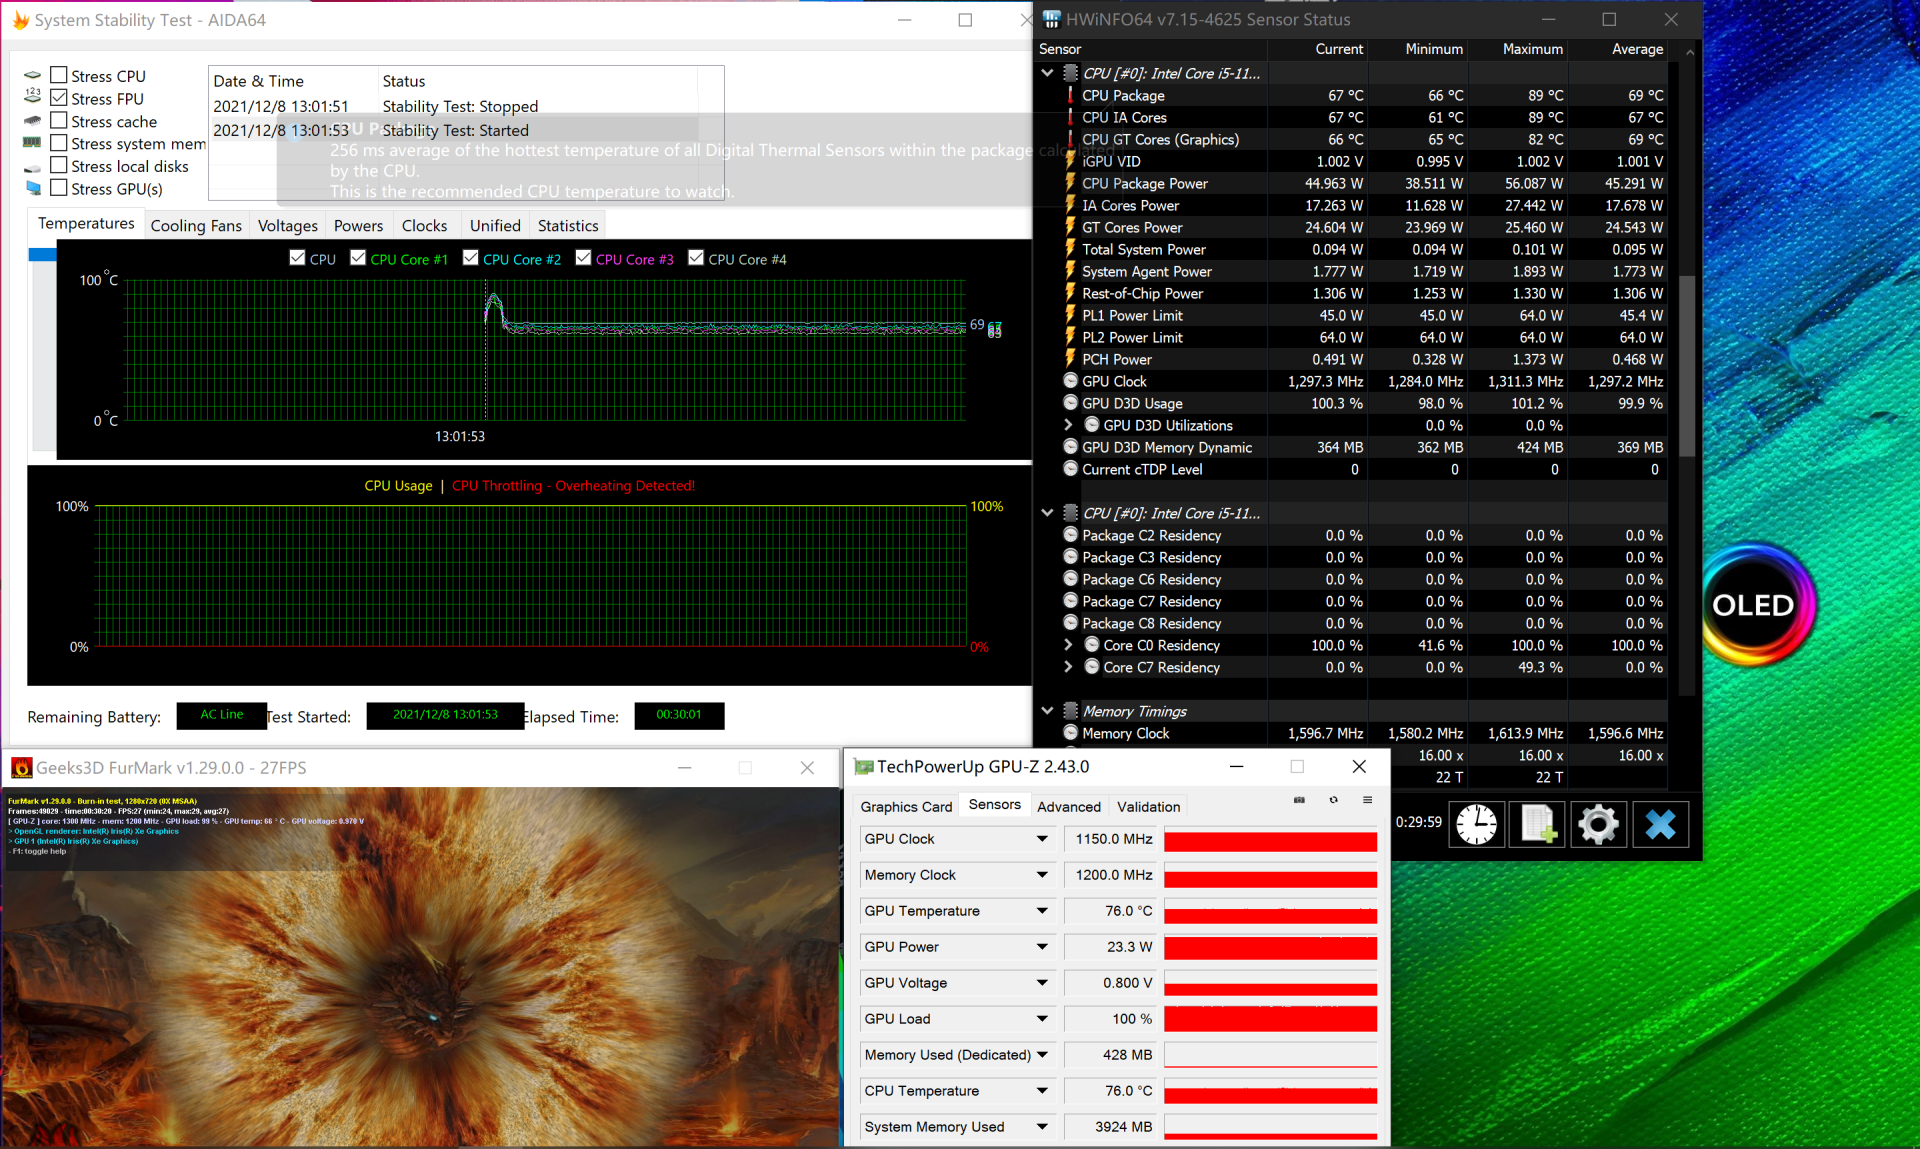The height and width of the screenshot is (1149, 1920).
Task: Click the GPU Load red graph bar
Action: coord(1270,1019)
